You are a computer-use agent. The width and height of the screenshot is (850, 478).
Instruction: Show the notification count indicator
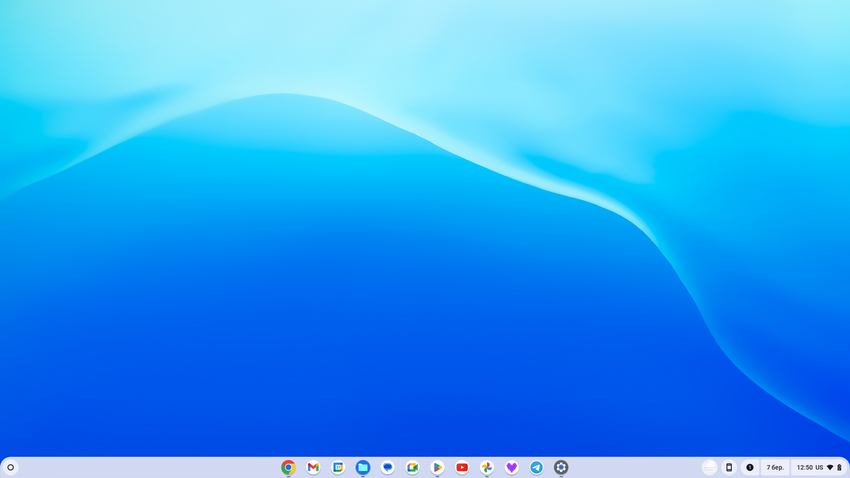(x=750, y=467)
